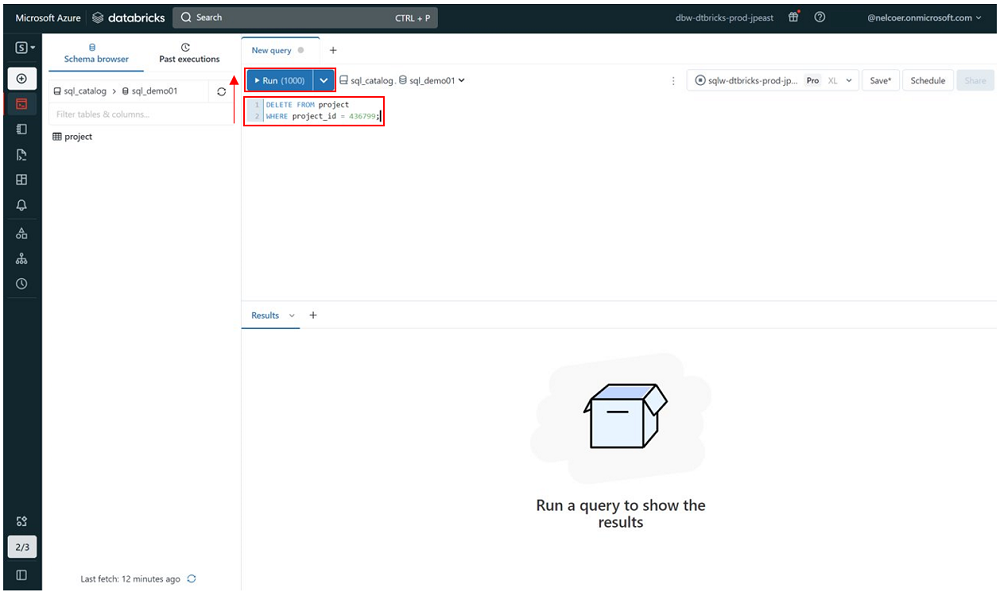
Task: Click the New create plus icon in sidebar
Action: [22, 78]
